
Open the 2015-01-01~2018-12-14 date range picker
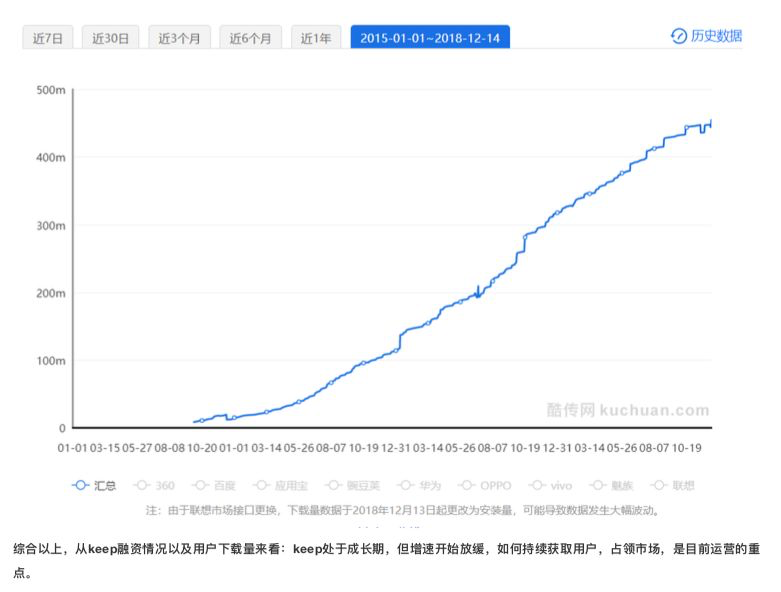(430, 38)
